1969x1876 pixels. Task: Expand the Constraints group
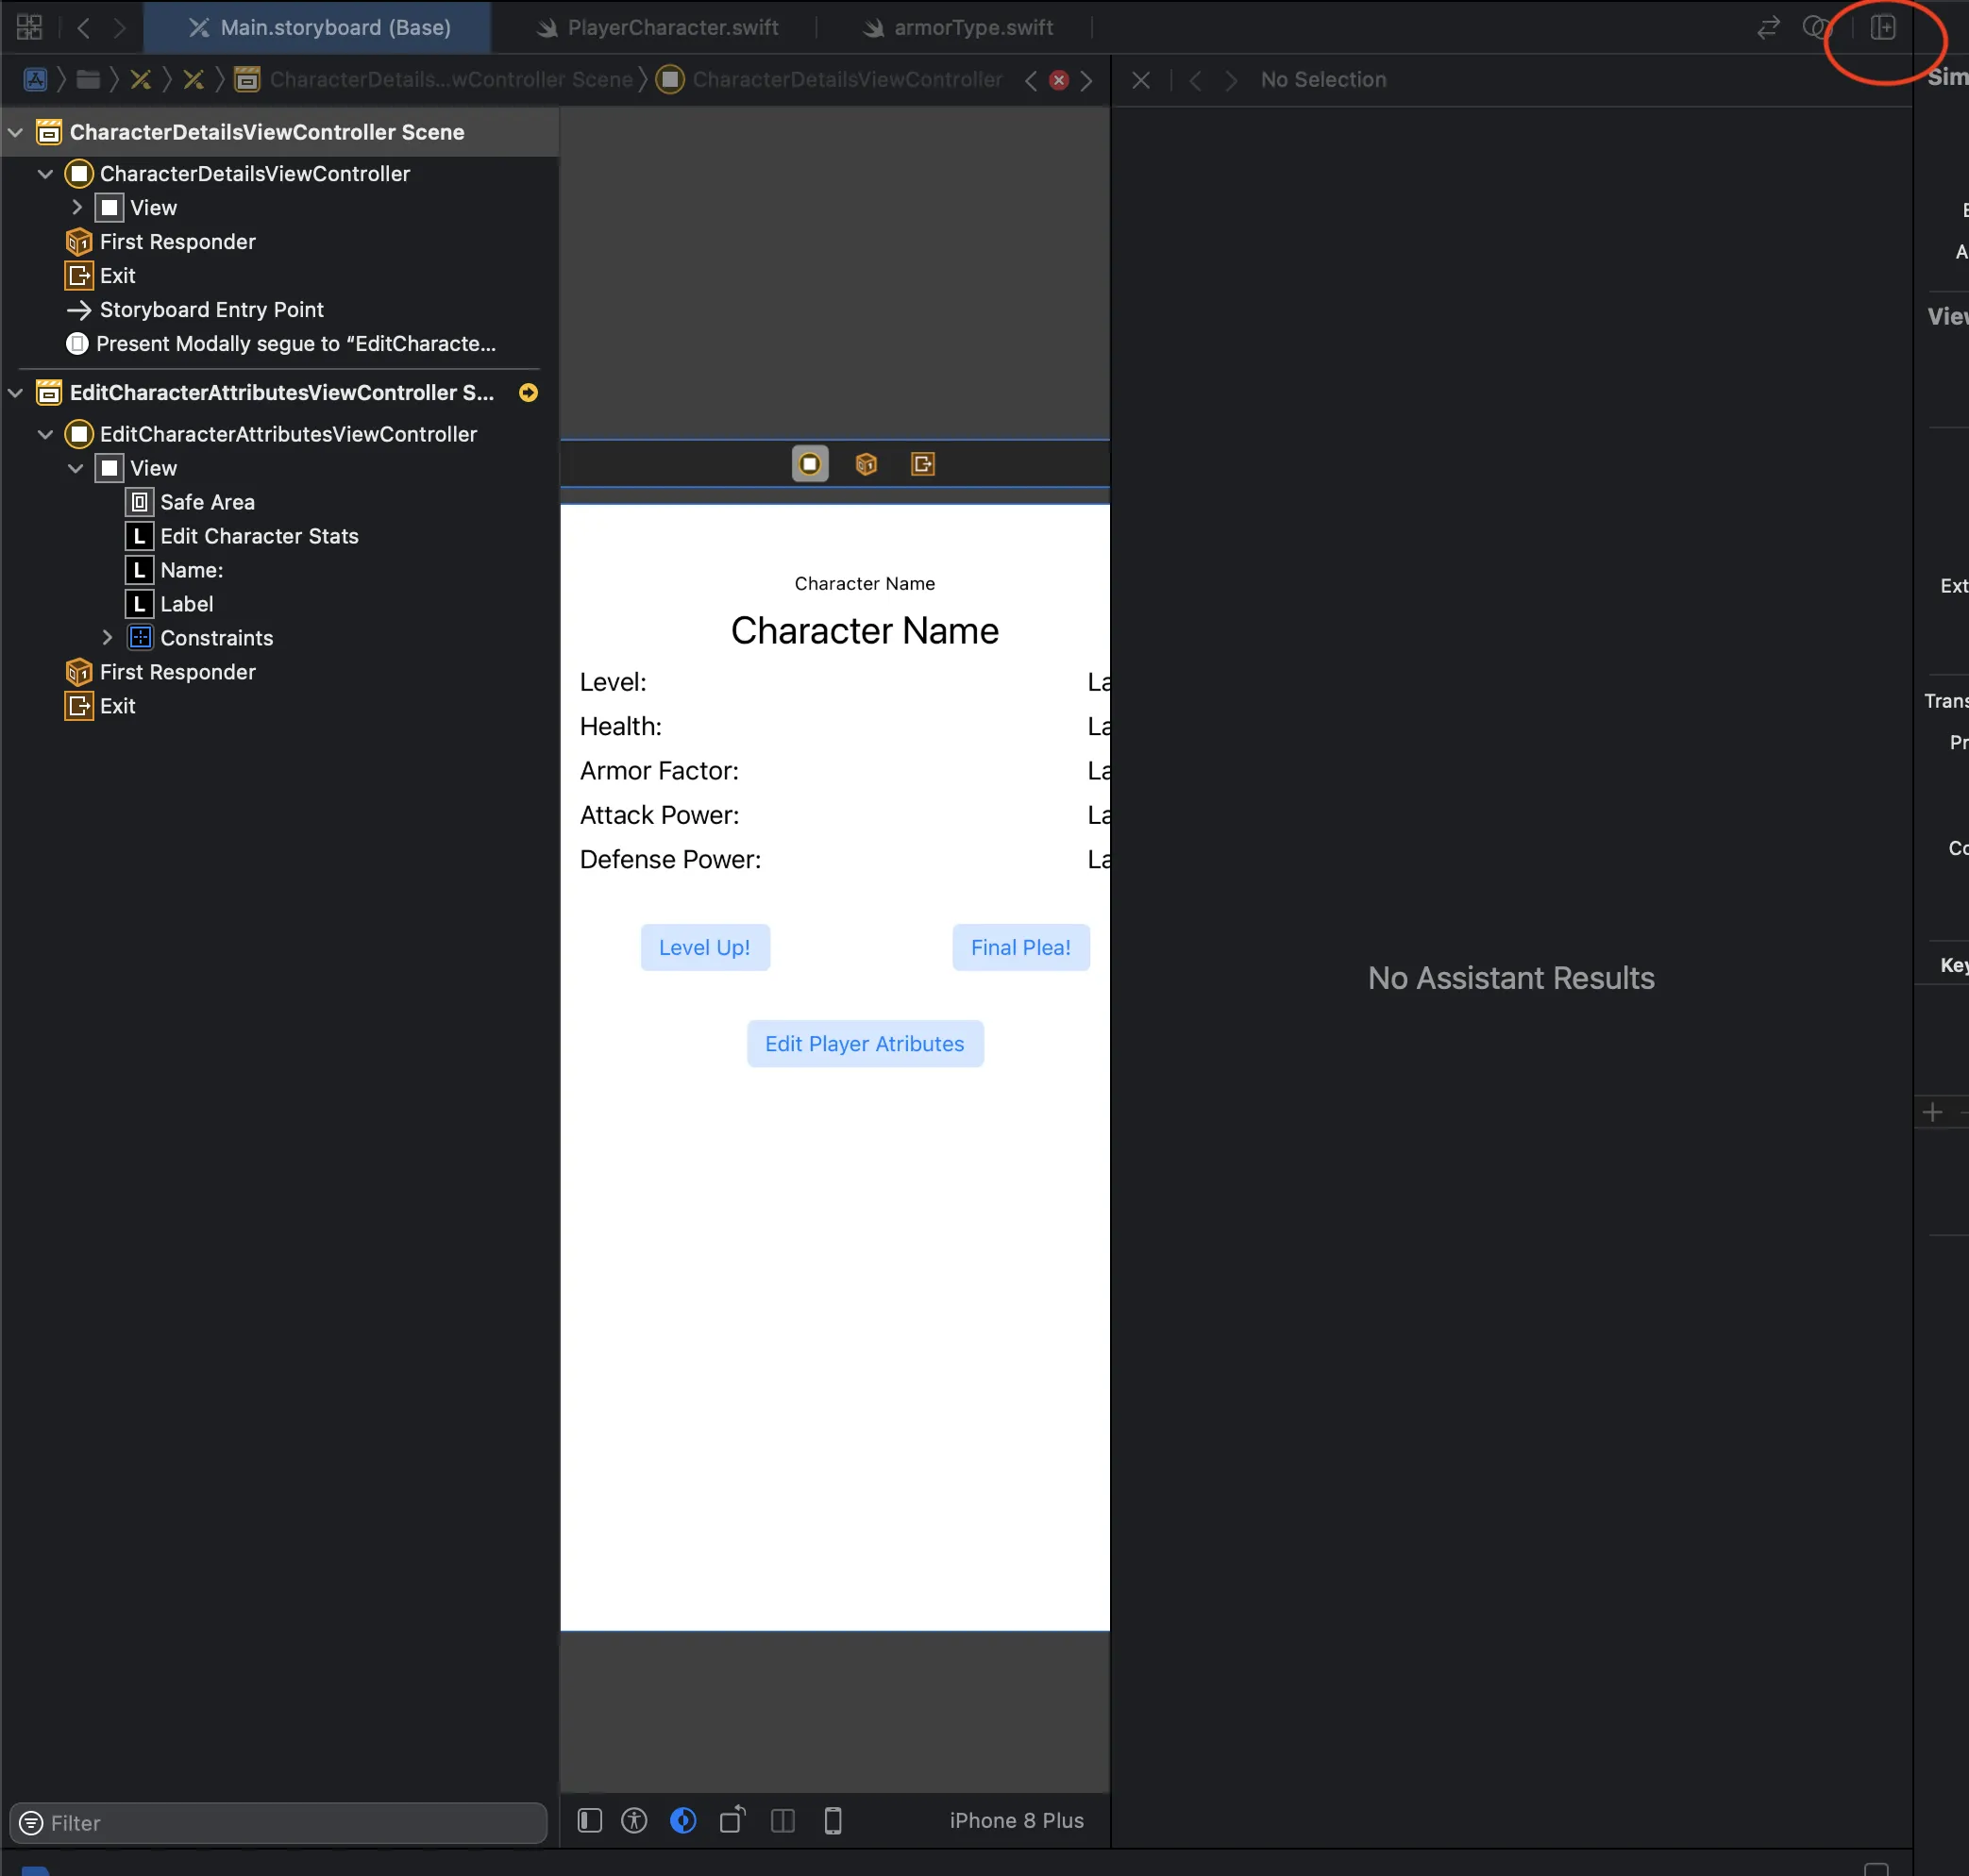(x=107, y=638)
